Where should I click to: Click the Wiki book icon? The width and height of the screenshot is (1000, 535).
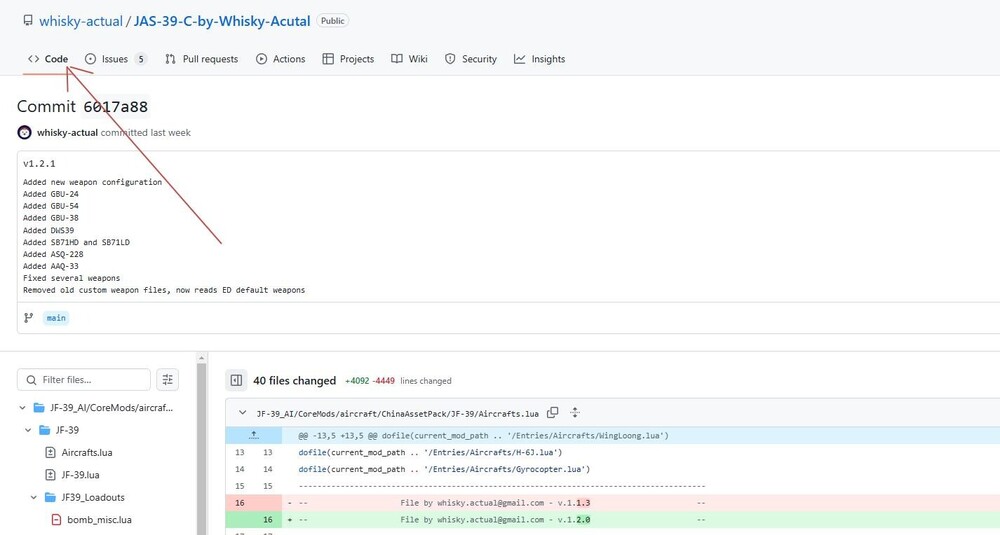pyautogui.click(x=397, y=59)
